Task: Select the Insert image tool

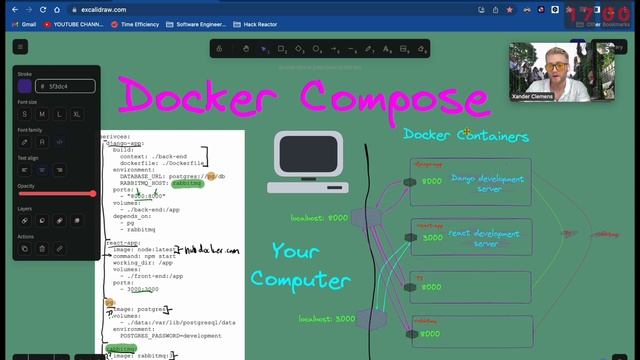Action: [x=404, y=49]
